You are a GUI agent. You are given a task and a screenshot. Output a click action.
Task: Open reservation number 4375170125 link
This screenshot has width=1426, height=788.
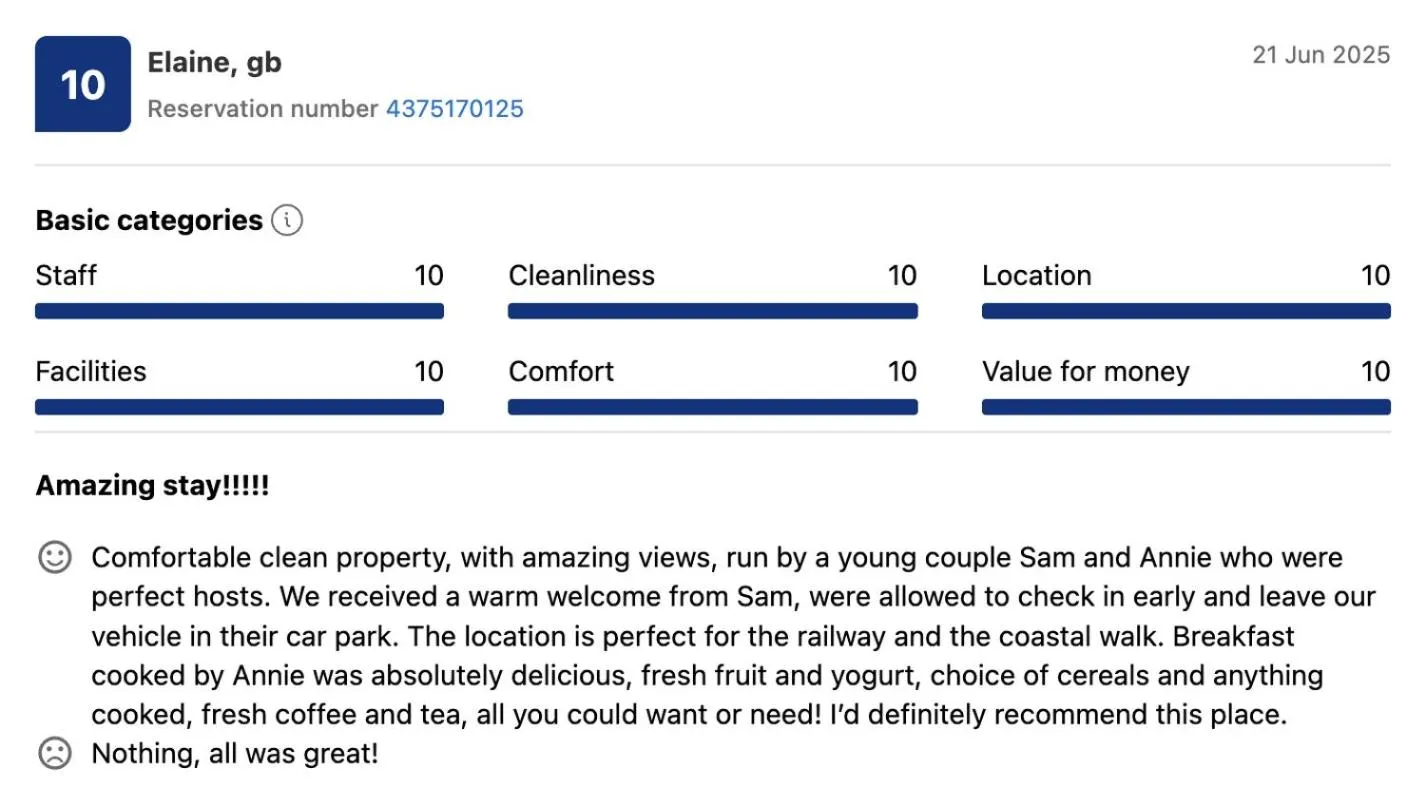[455, 109]
